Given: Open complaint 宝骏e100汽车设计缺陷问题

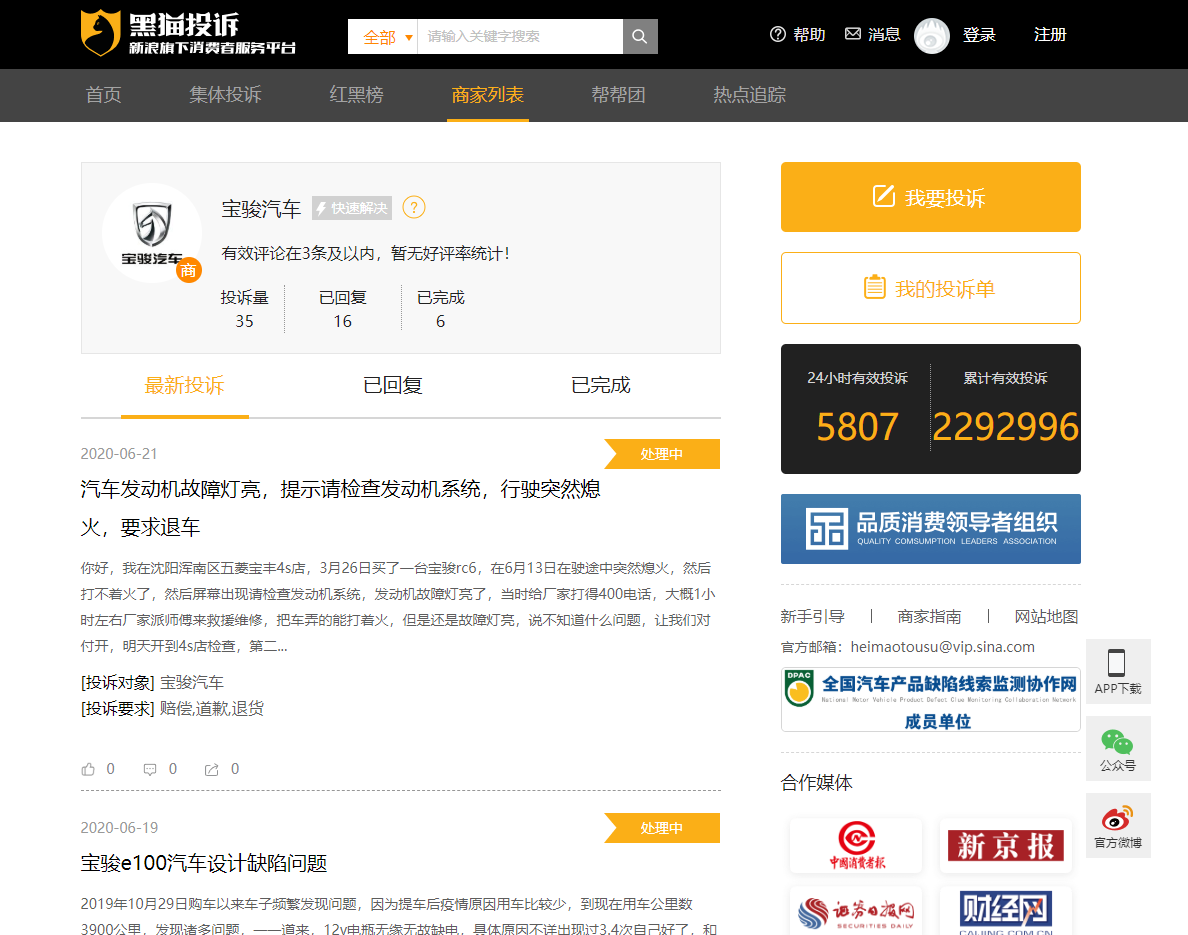Looking at the screenshot, I should click(x=204, y=863).
